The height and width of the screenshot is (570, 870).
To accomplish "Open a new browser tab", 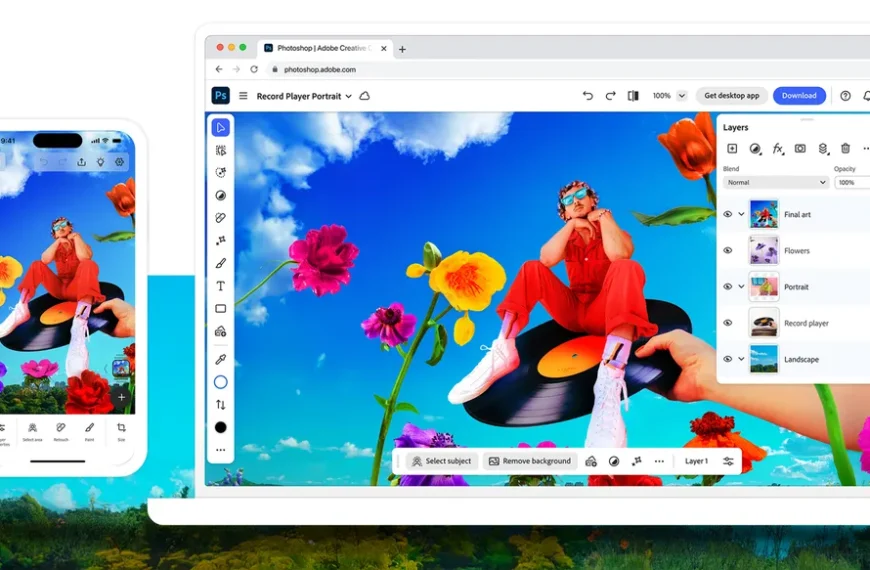I will [x=402, y=49].
